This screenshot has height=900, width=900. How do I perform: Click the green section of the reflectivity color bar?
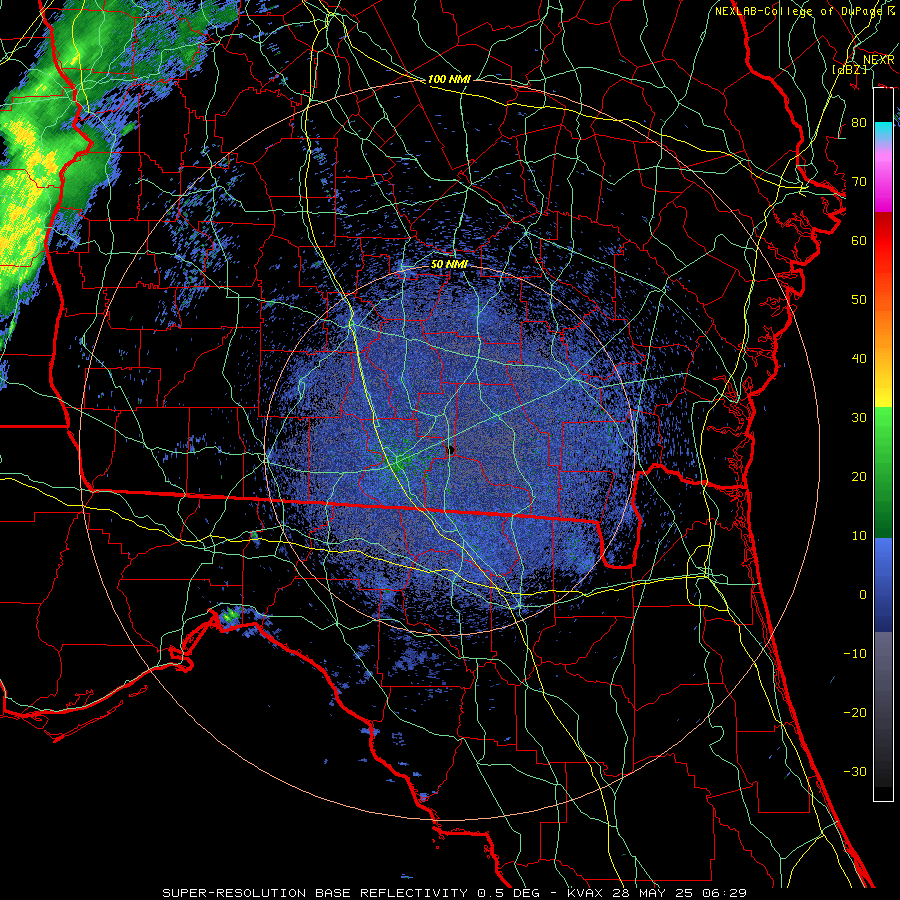pos(883,472)
